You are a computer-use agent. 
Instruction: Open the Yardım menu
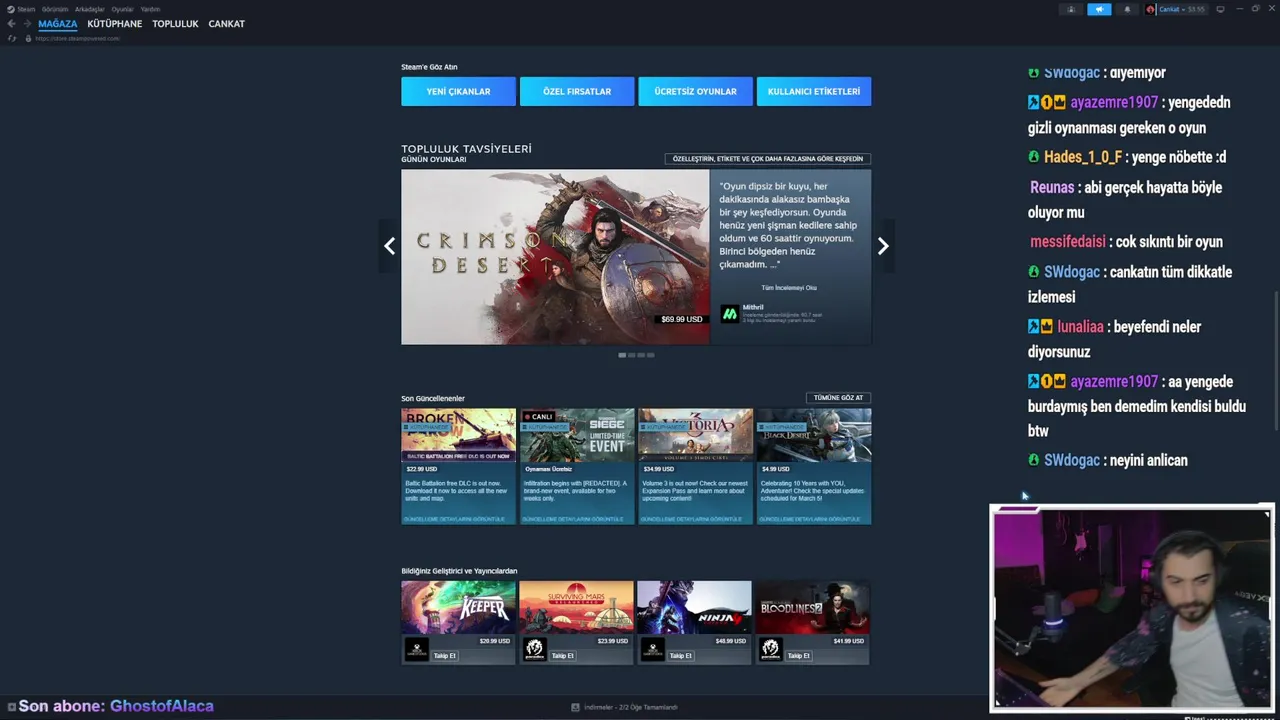[x=150, y=9]
